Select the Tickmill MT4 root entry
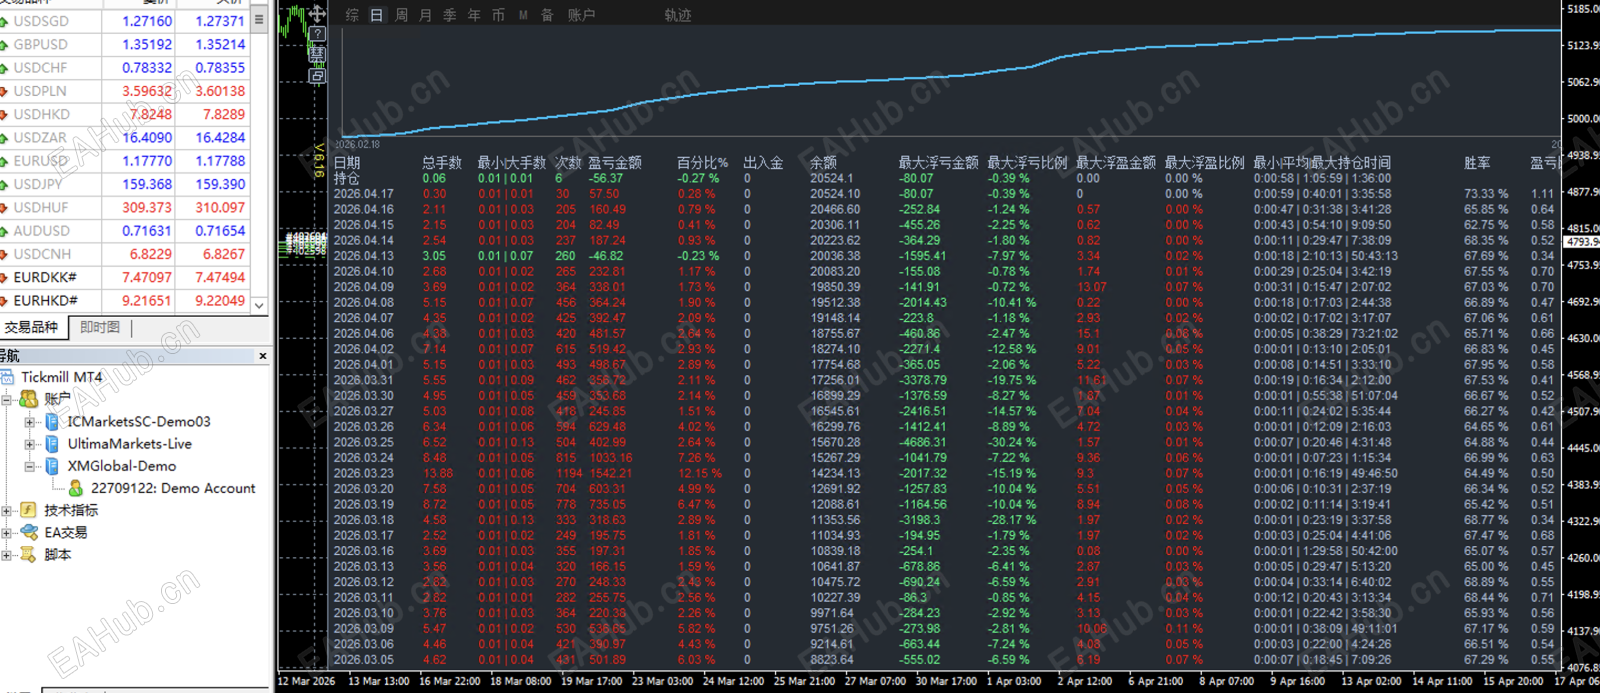The image size is (1600, 693). click(x=62, y=377)
